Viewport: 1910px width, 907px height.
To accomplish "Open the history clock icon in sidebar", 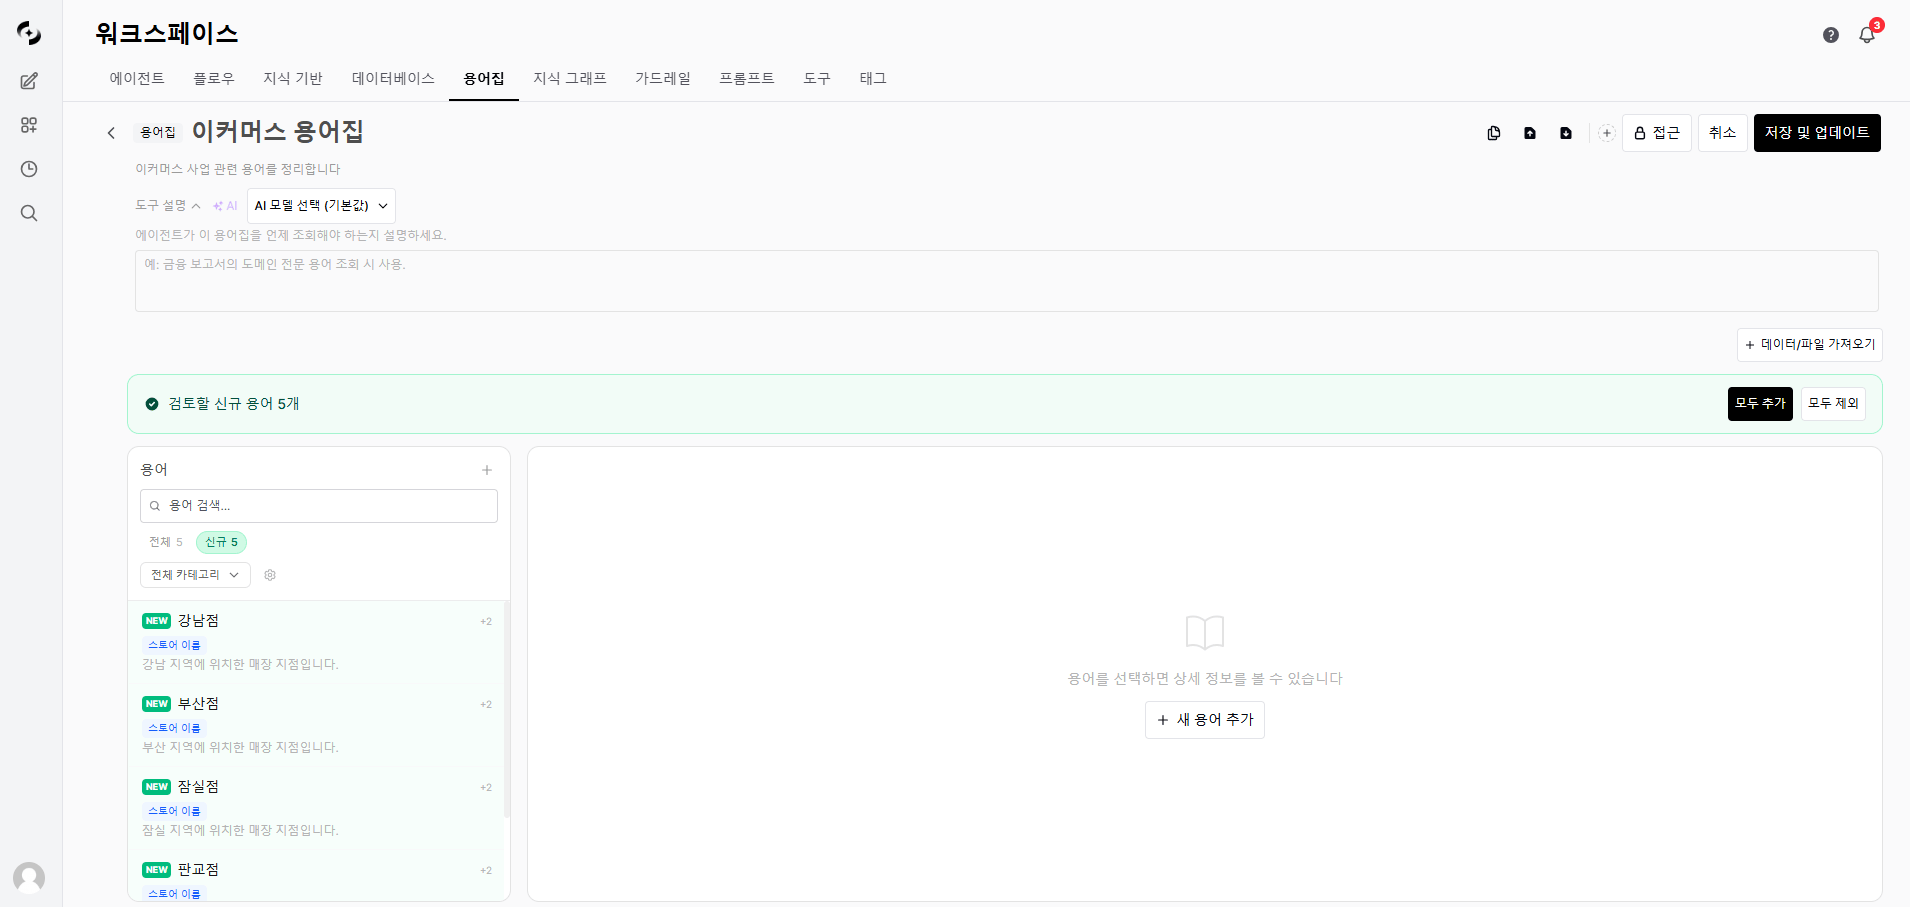I will pyautogui.click(x=29, y=169).
